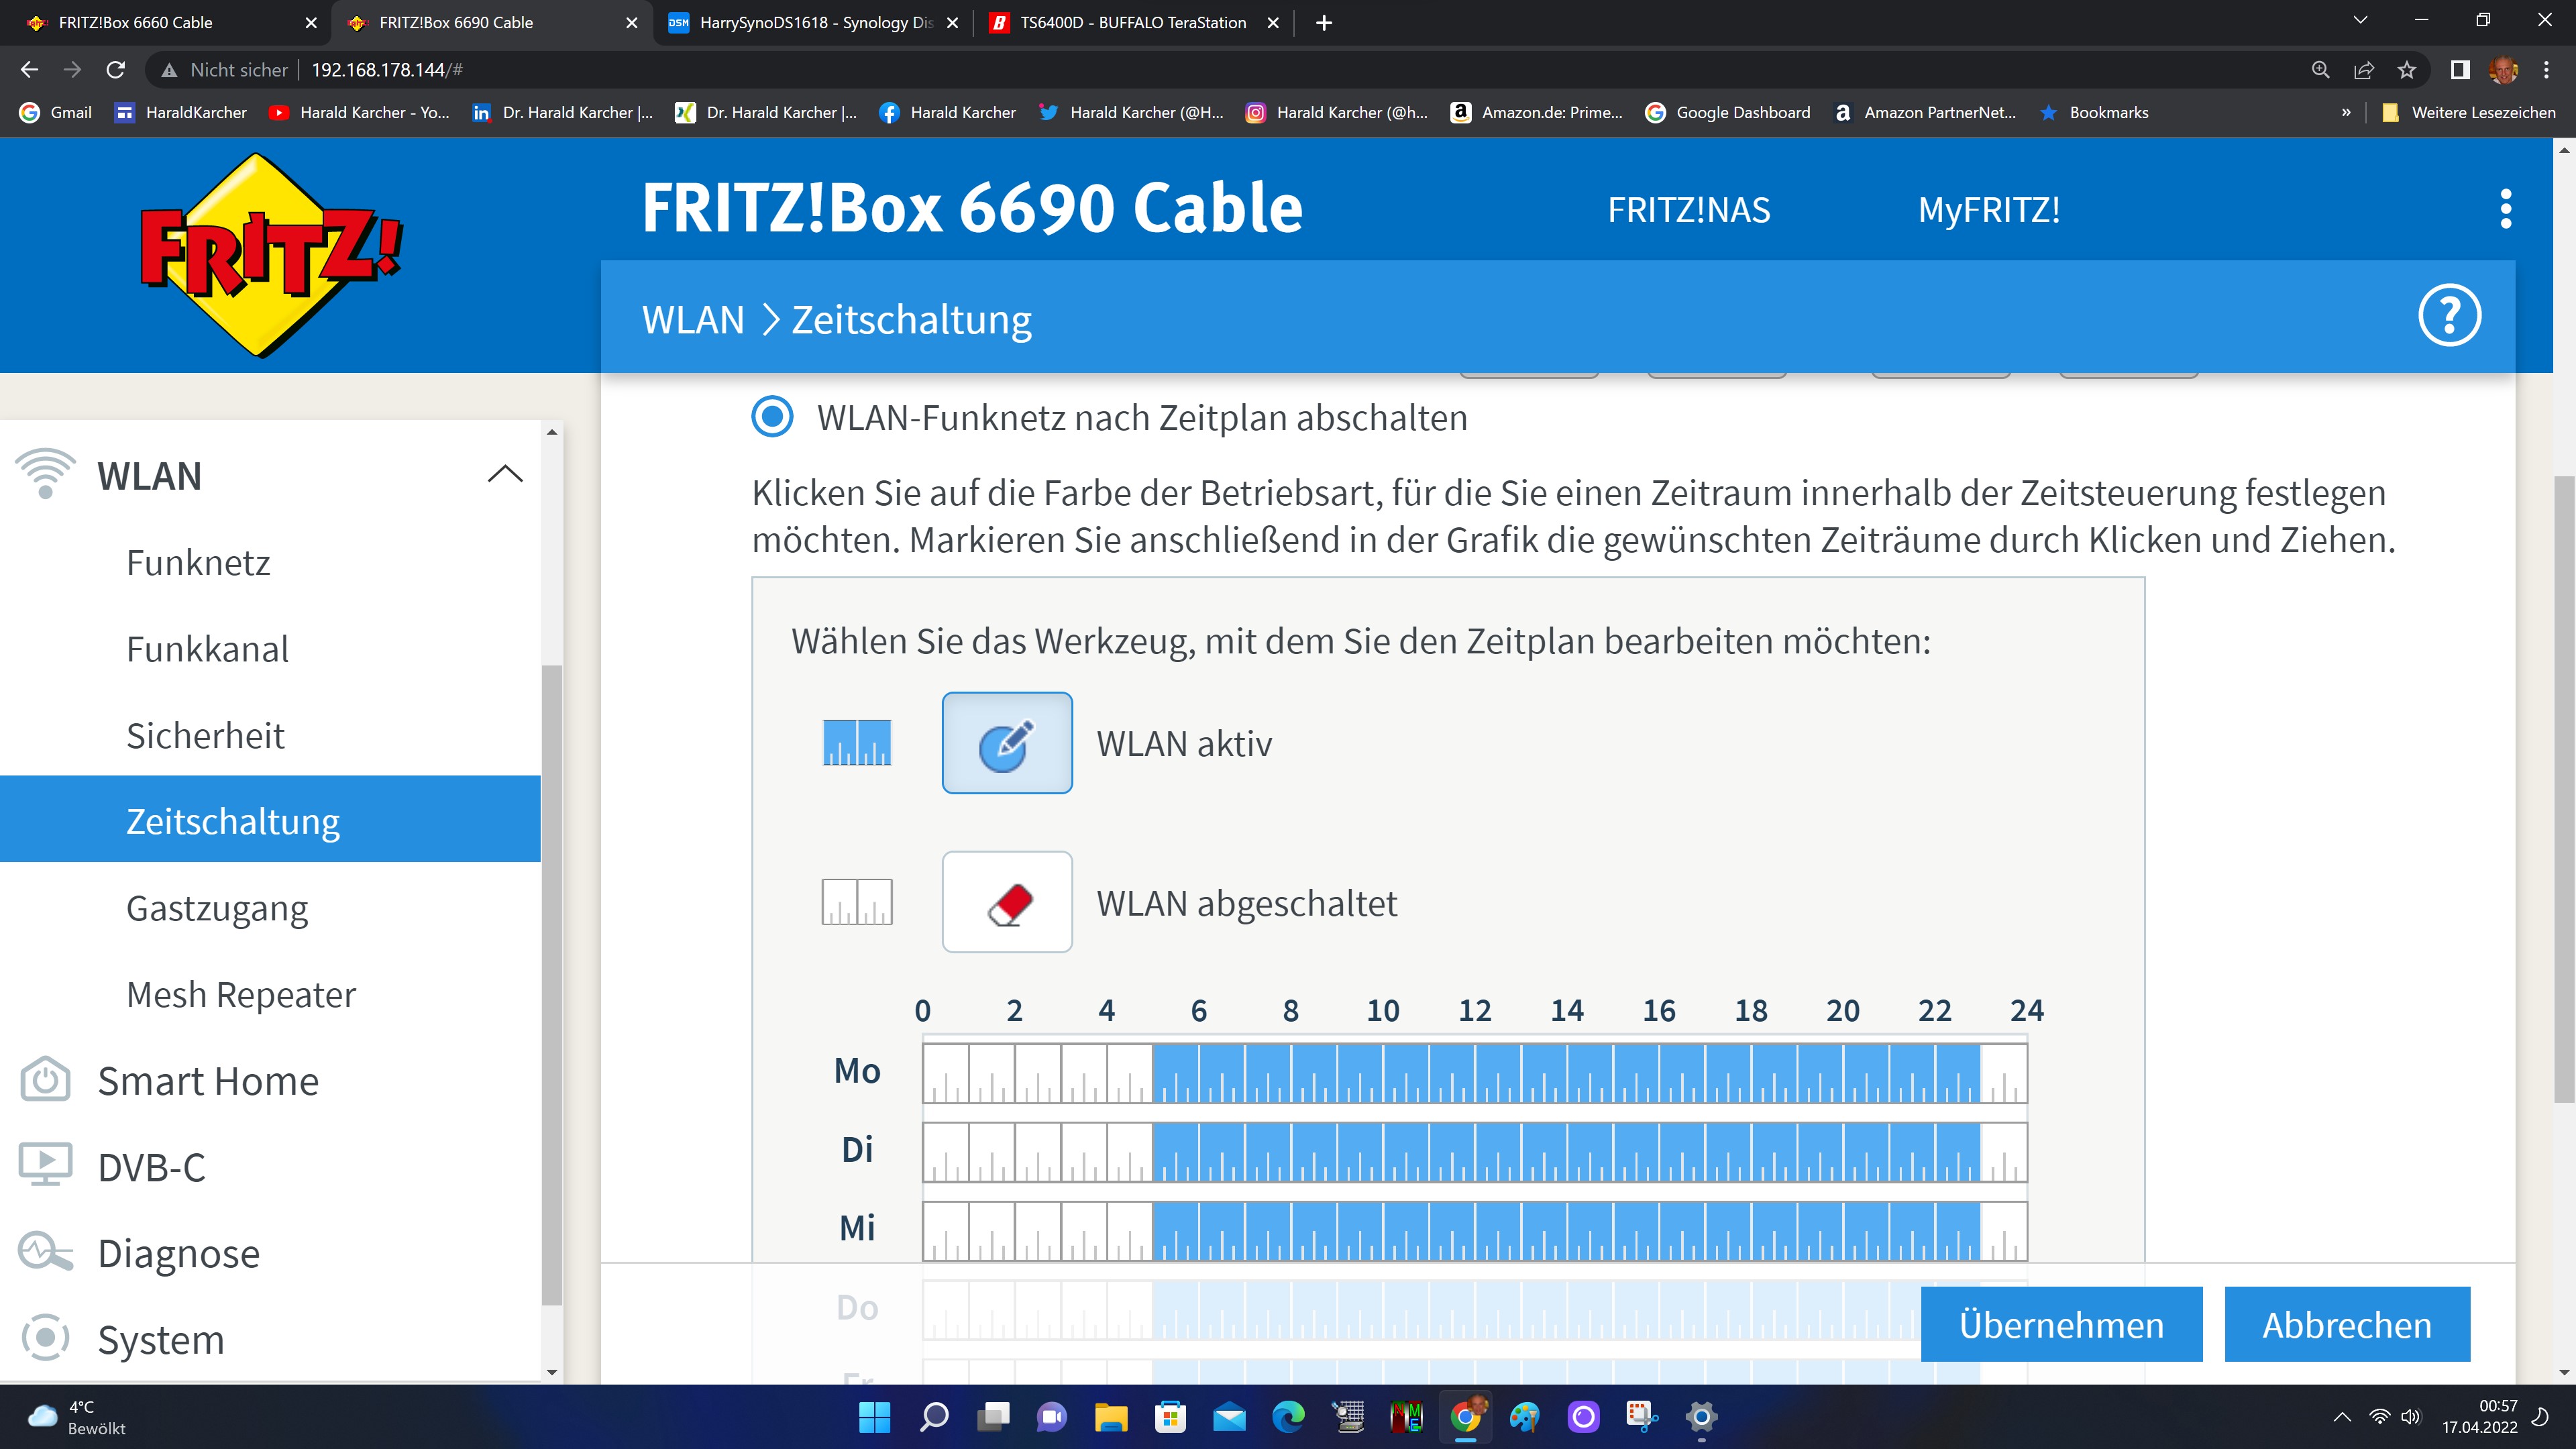Image resolution: width=2576 pixels, height=1449 pixels.
Task: Show hidden bookmarks overflow chevron
Action: 2346,112
